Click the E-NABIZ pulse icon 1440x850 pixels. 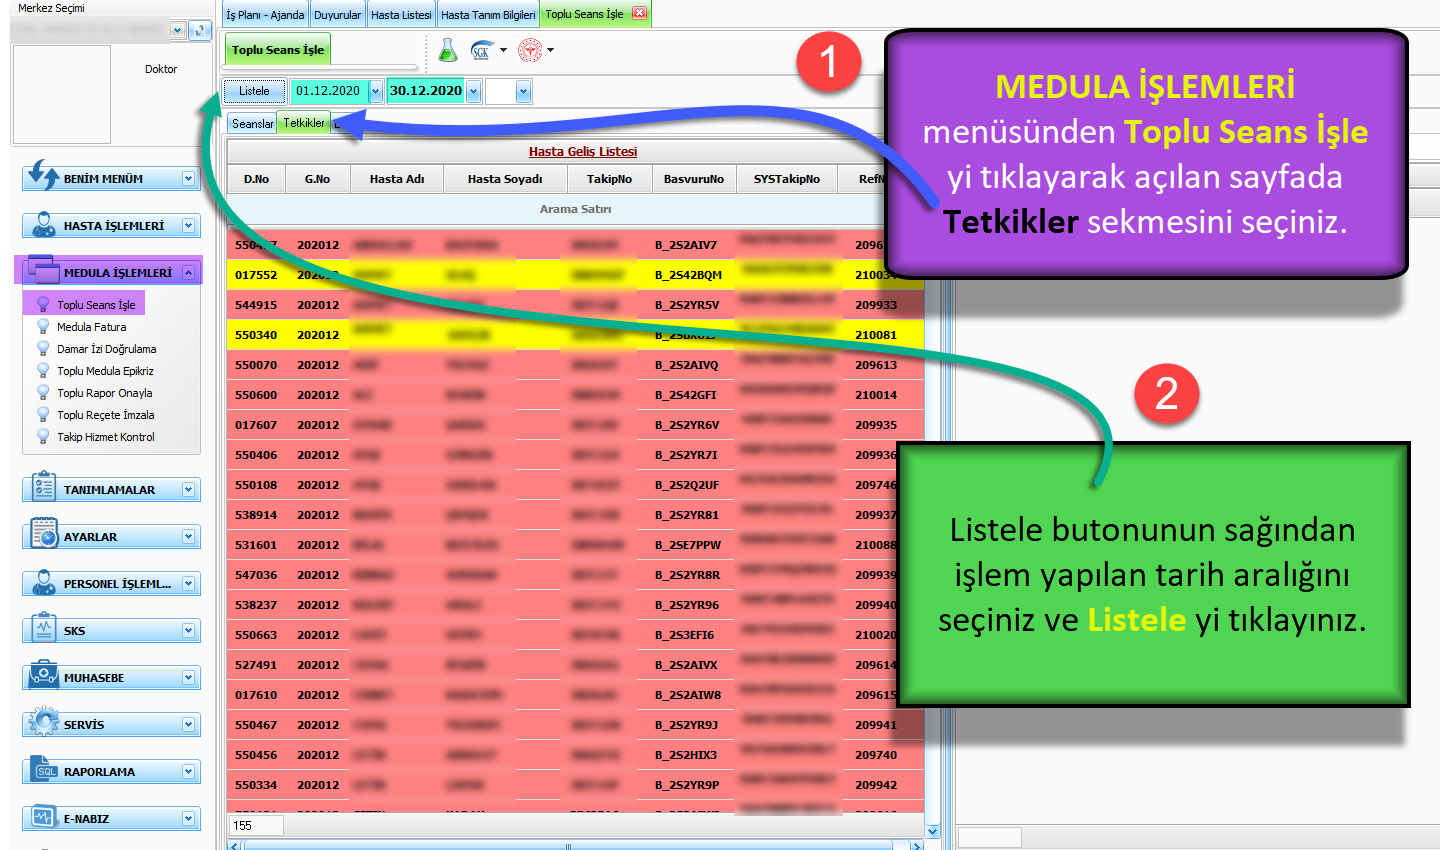(43, 816)
